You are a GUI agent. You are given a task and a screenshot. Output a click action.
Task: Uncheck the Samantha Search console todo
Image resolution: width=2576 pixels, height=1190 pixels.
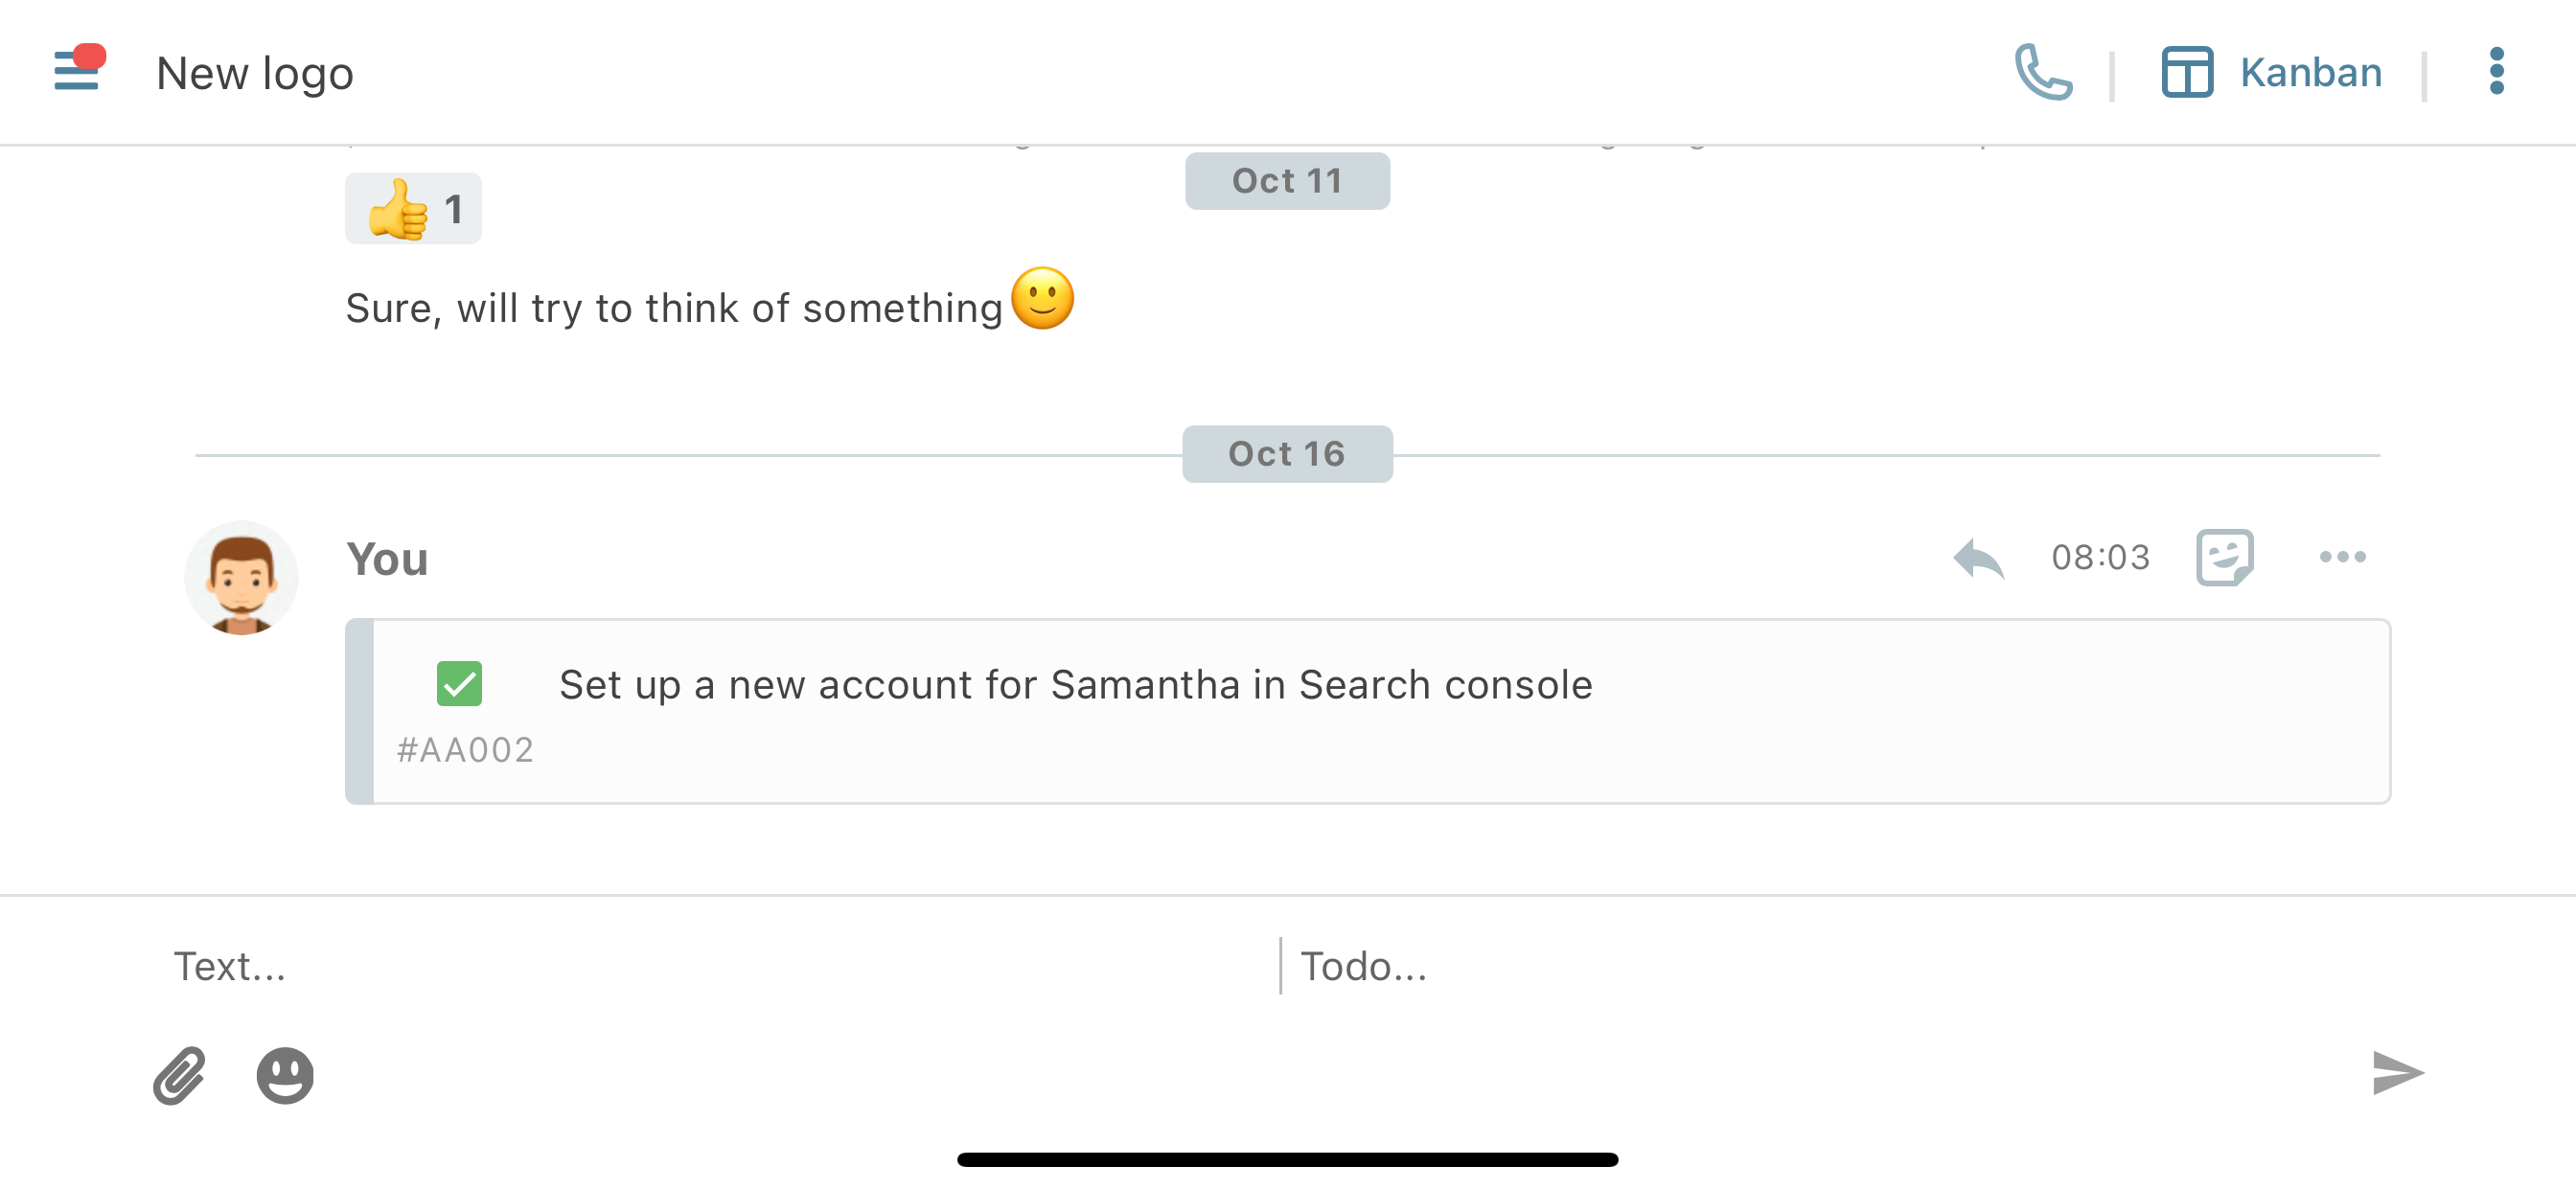pyautogui.click(x=459, y=684)
